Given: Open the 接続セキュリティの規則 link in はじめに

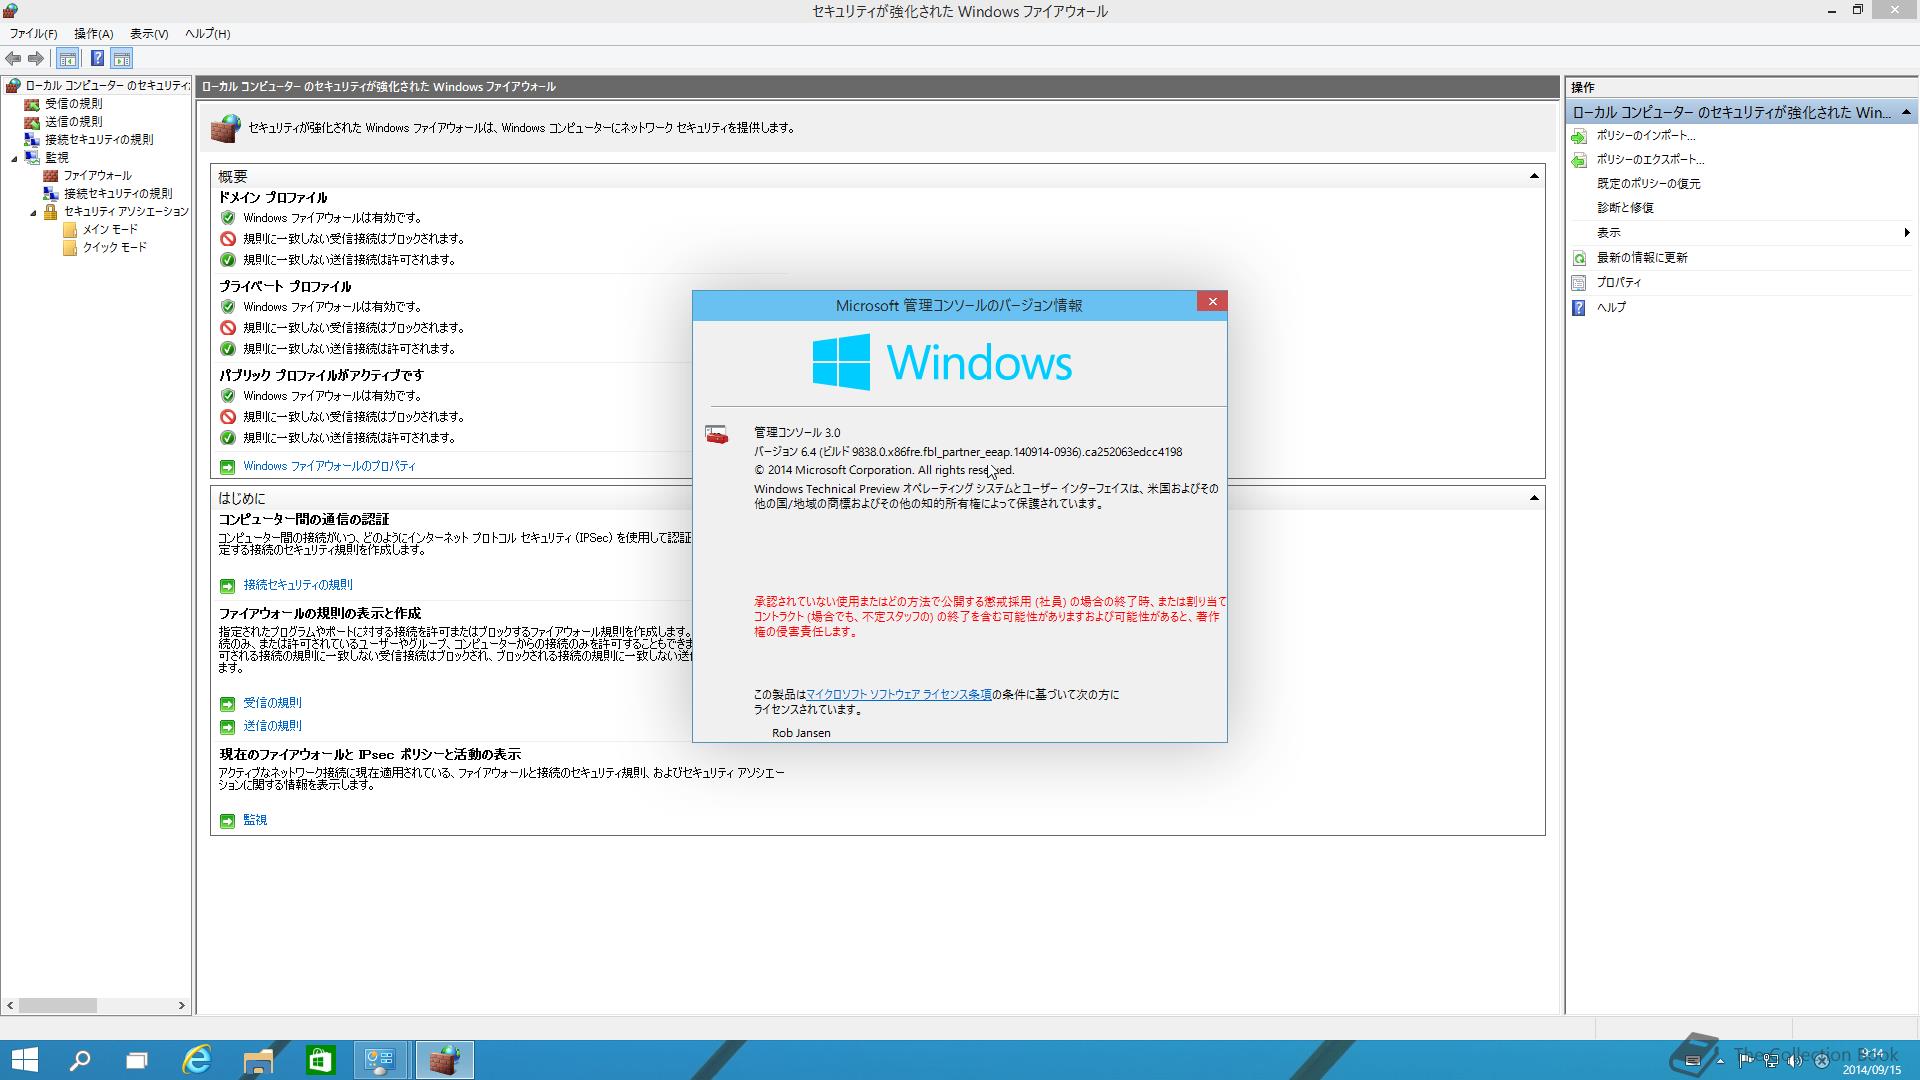Looking at the screenshot, I should 298,585.
